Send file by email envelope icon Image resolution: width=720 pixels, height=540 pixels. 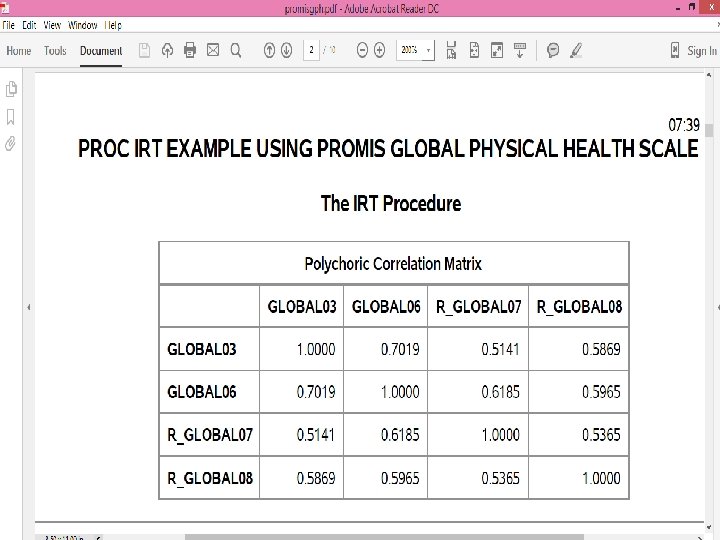213,50
